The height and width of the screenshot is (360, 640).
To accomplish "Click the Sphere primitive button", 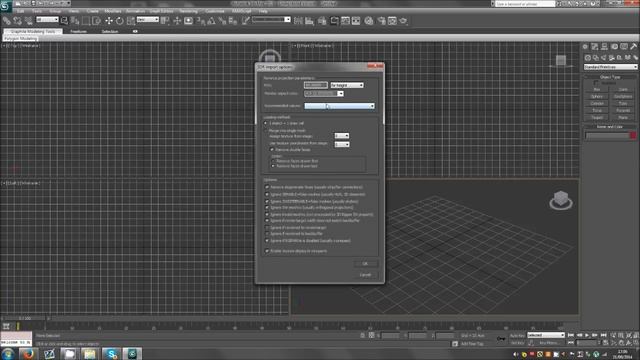I will tap(597, 97).
